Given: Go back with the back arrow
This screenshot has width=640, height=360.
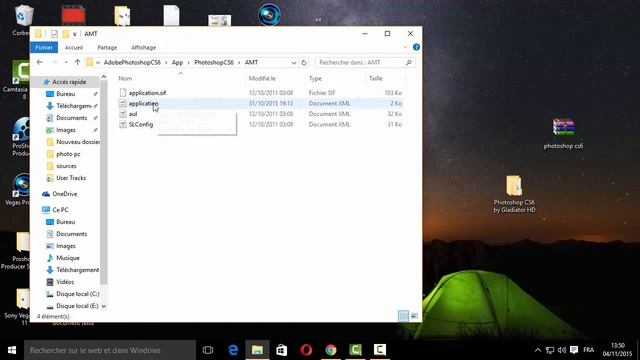Looking at the screenshot, I should pyautogui.click(x=40, y=62).
